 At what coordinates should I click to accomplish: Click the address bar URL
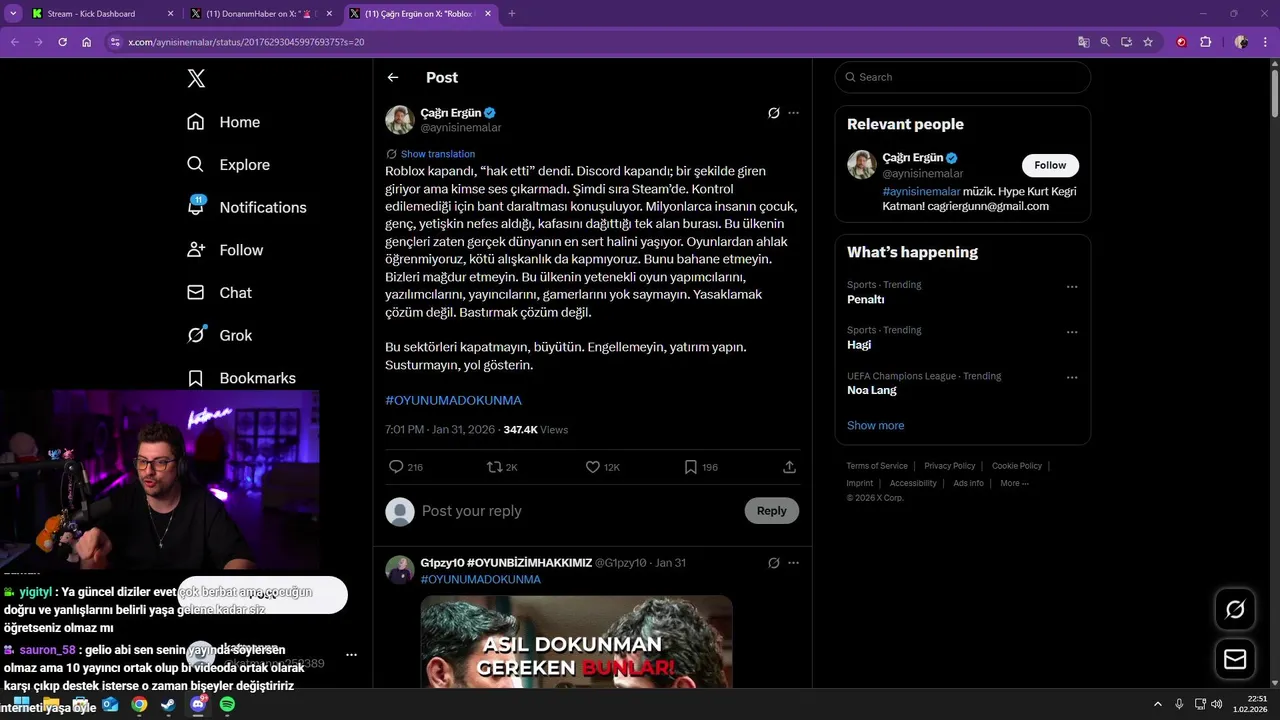click(x=246, y=42)
